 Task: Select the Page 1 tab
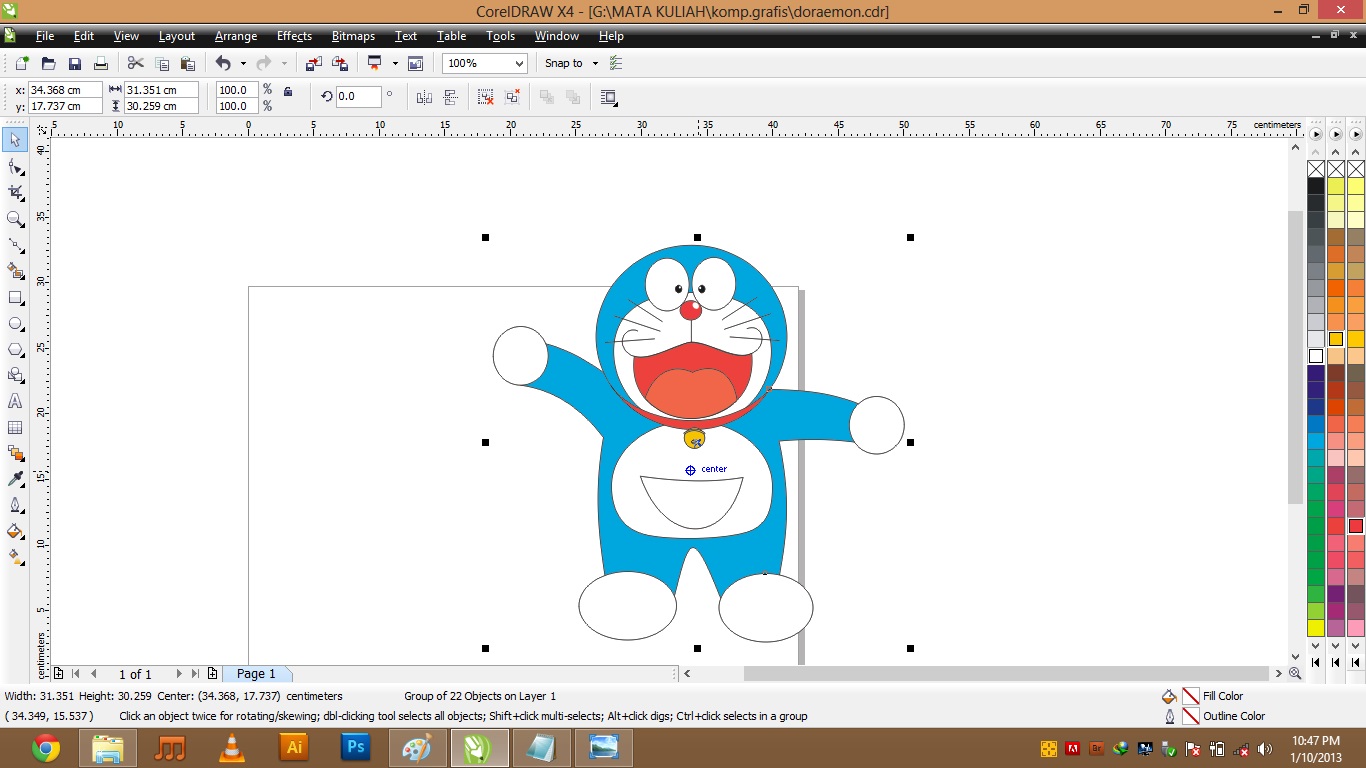256,673
